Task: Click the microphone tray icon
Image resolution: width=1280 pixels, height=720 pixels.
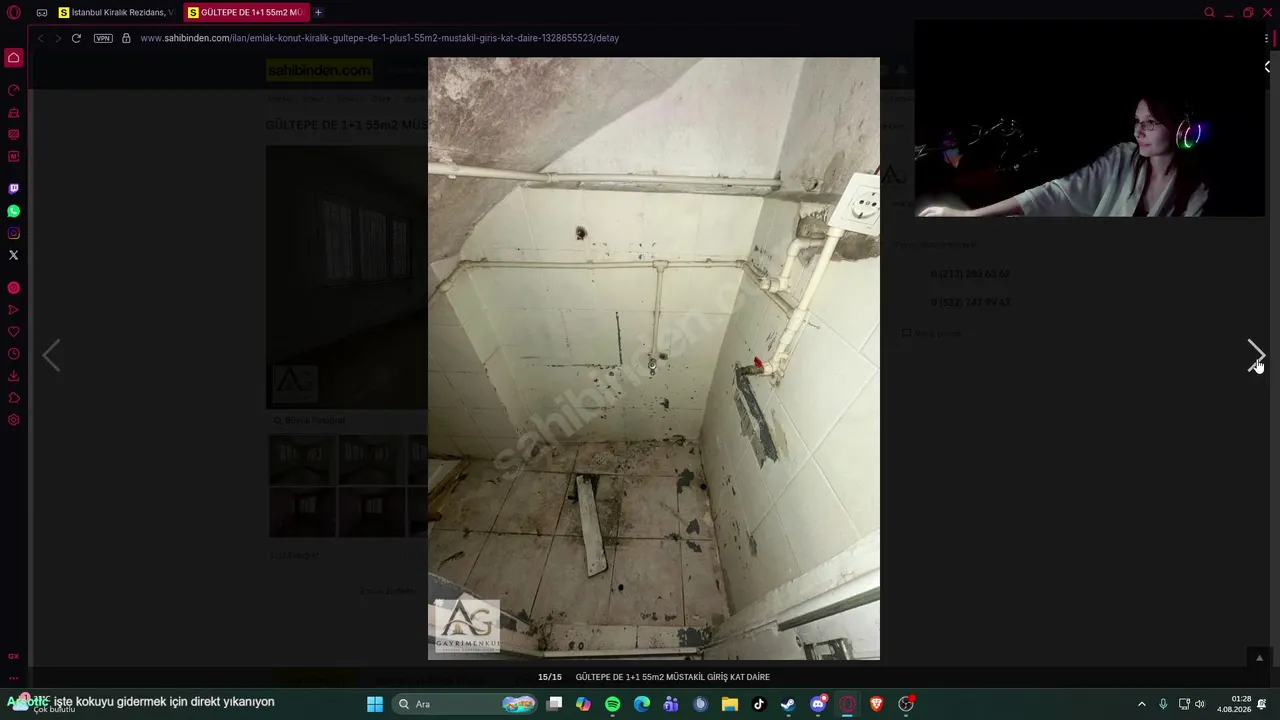Action: [1163, 704]
